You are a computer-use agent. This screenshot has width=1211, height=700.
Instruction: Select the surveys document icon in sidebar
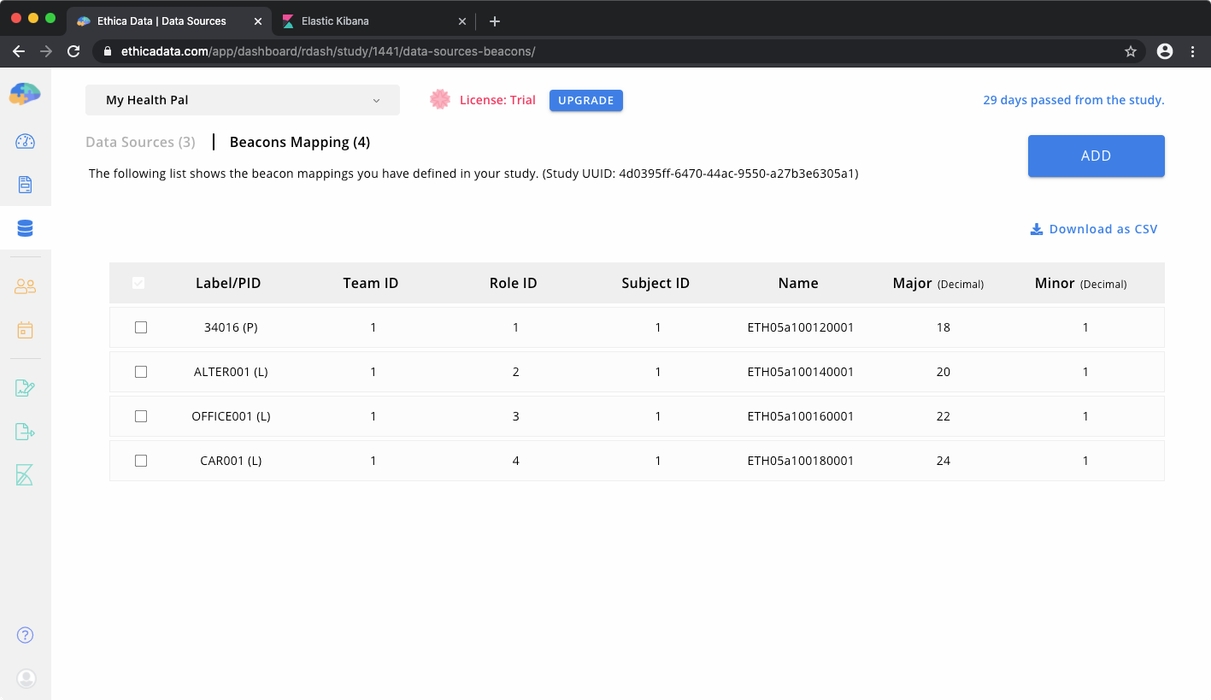pos(25,184)
